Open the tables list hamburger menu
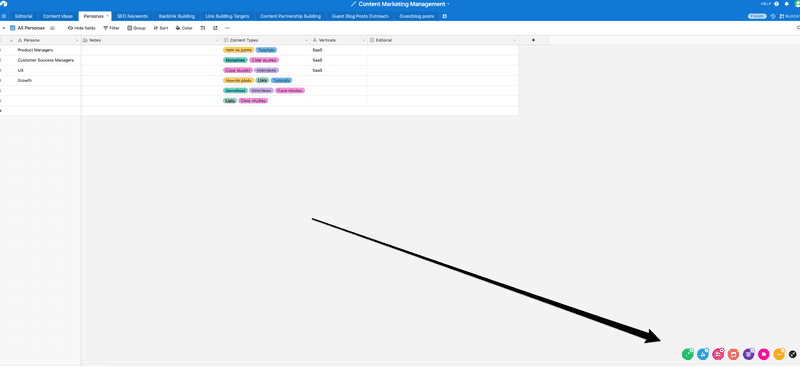The width and height of the screenshot is (800, 367). [4, 16]
